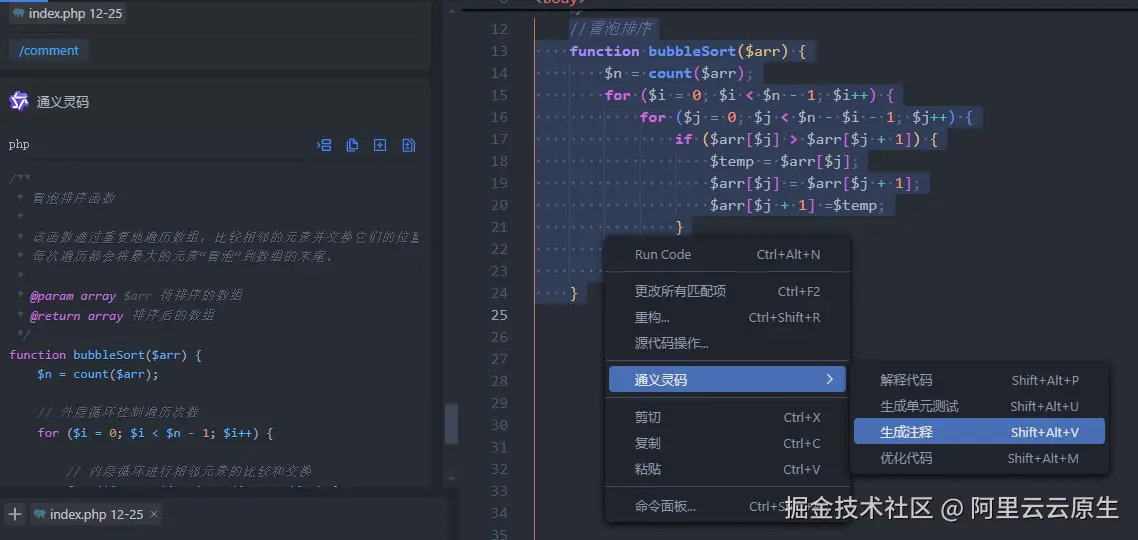Click editor line number 12
Viewport: 1138px width, 540px height.
(499, 29)
